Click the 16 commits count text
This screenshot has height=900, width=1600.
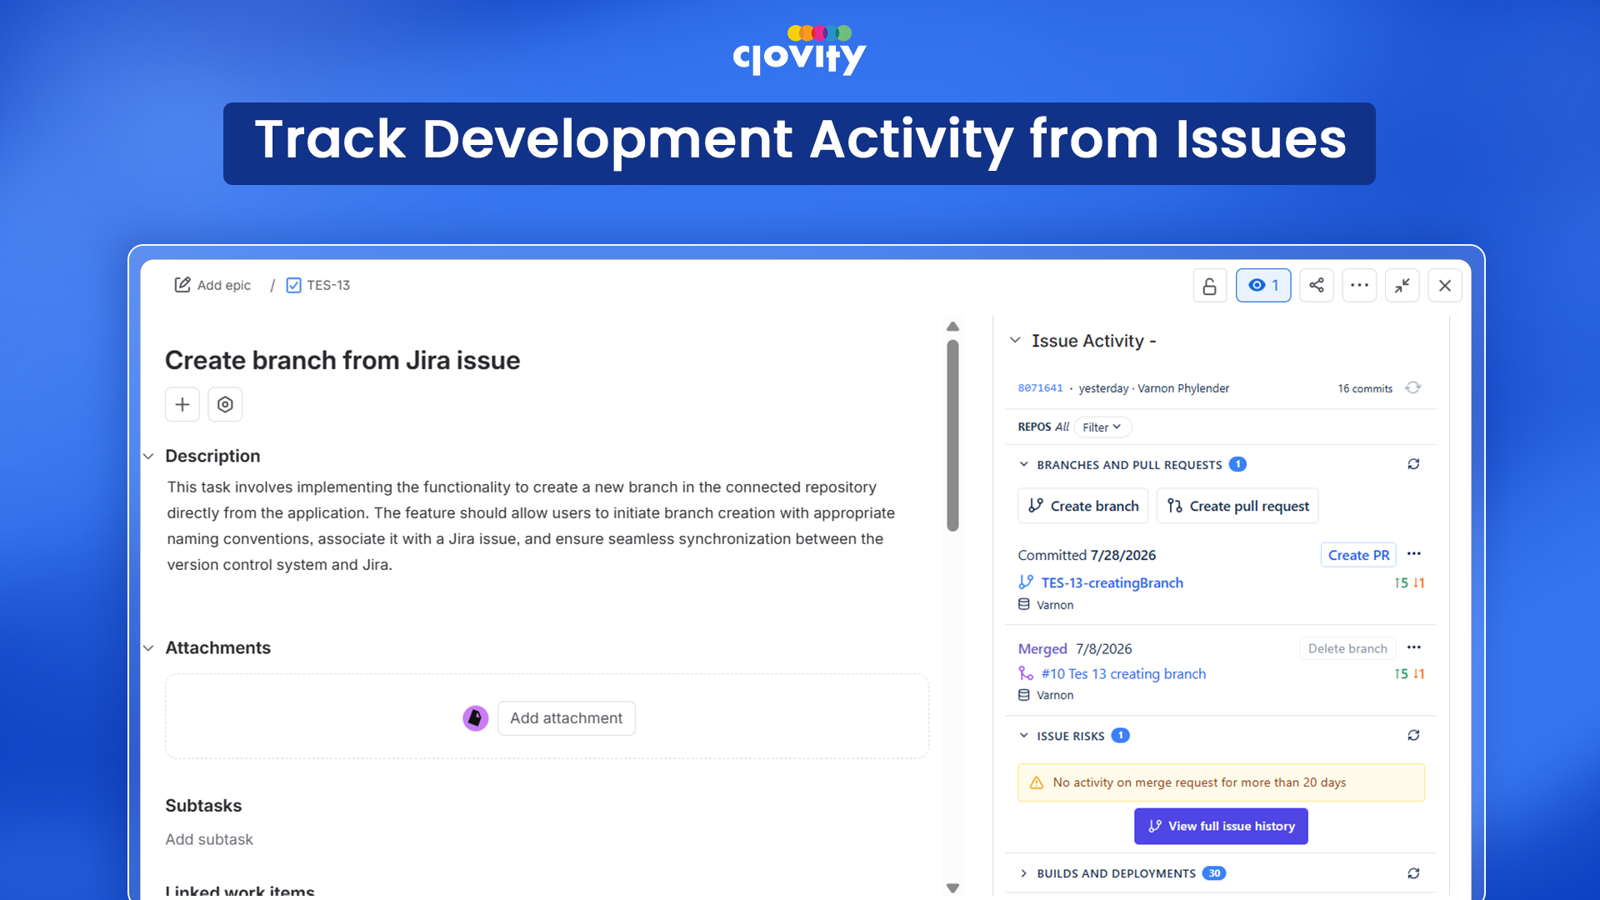[1365, 388]
